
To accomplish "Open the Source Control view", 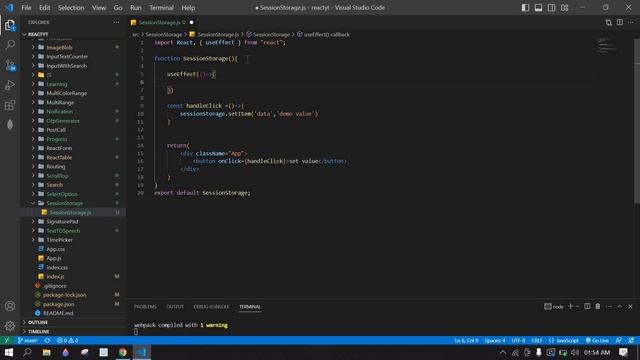I will point(10,65).
